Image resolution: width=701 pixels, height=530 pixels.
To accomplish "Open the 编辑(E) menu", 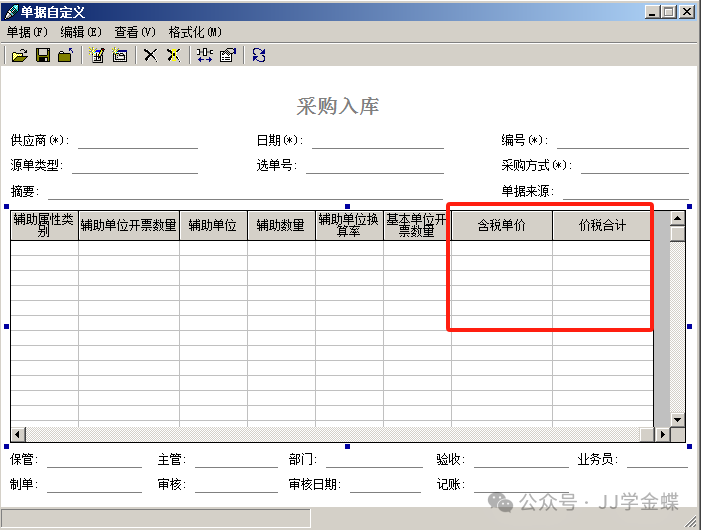I will click(80, 32).
